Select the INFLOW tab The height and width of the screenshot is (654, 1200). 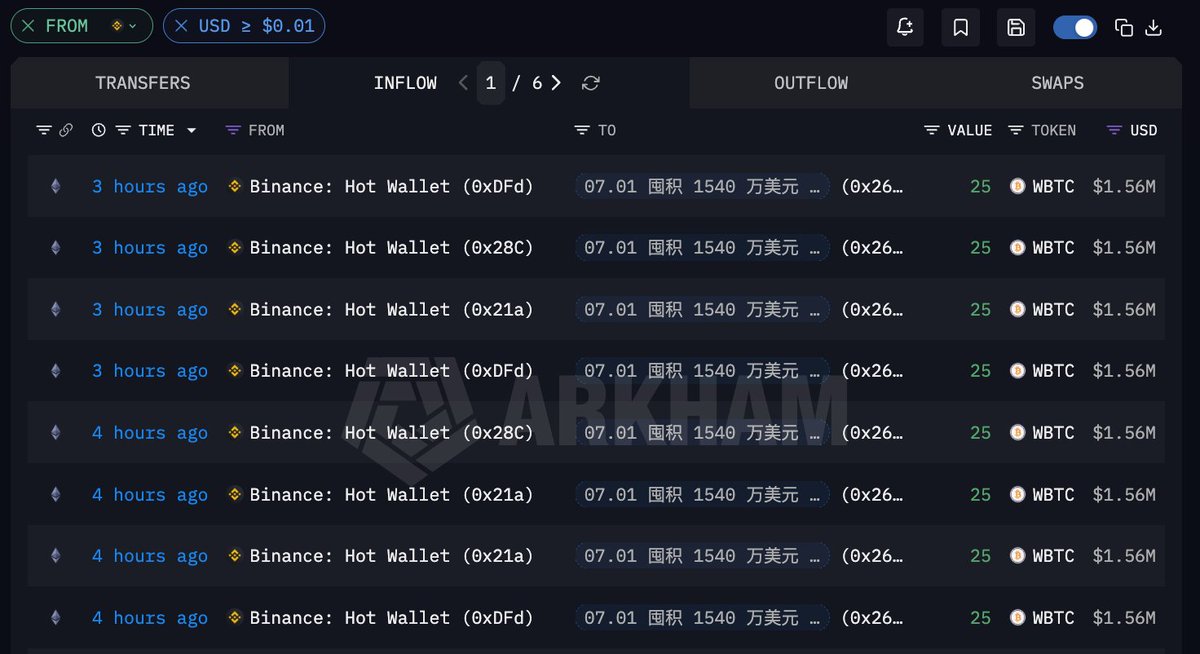[405, 83]
